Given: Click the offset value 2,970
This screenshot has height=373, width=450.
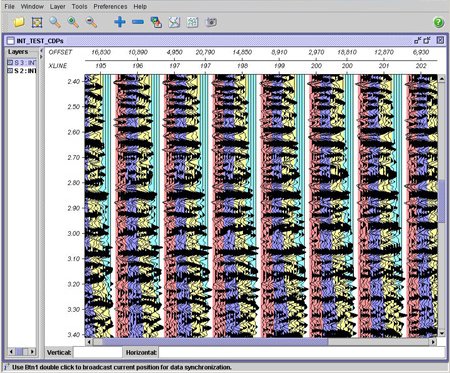Looking at the screenshot, I should (x=316, y=52).
